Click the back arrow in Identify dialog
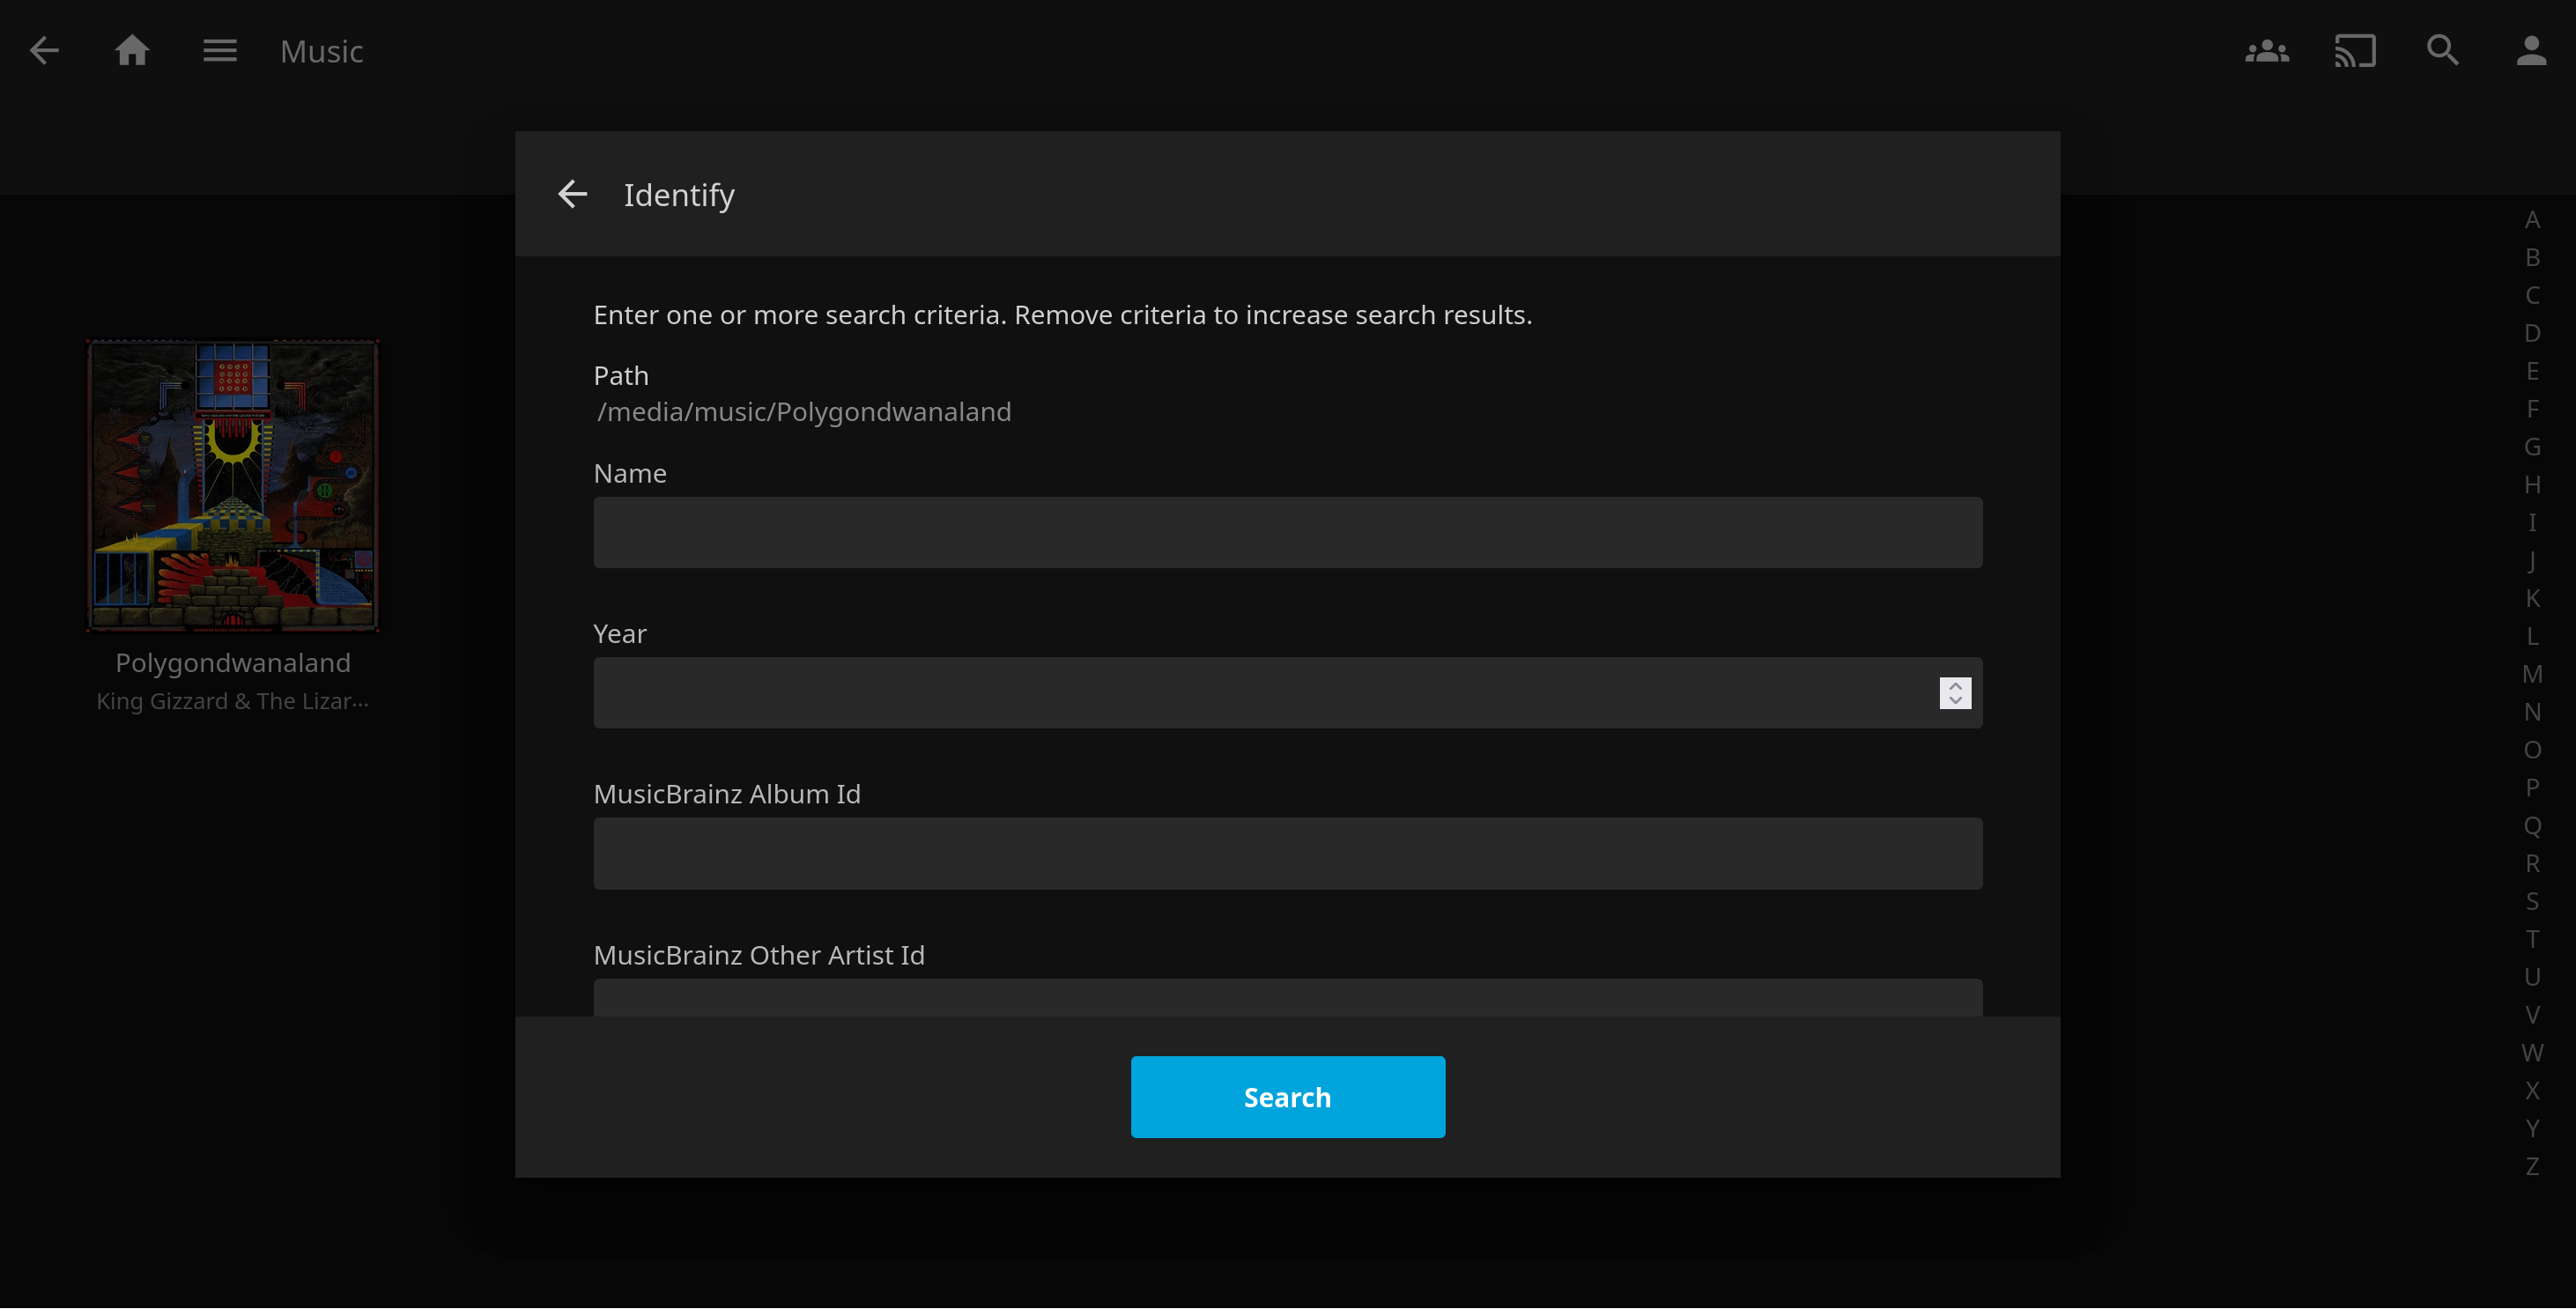Viewport: 2576px width, 1309px height. [x=572, y=194]
